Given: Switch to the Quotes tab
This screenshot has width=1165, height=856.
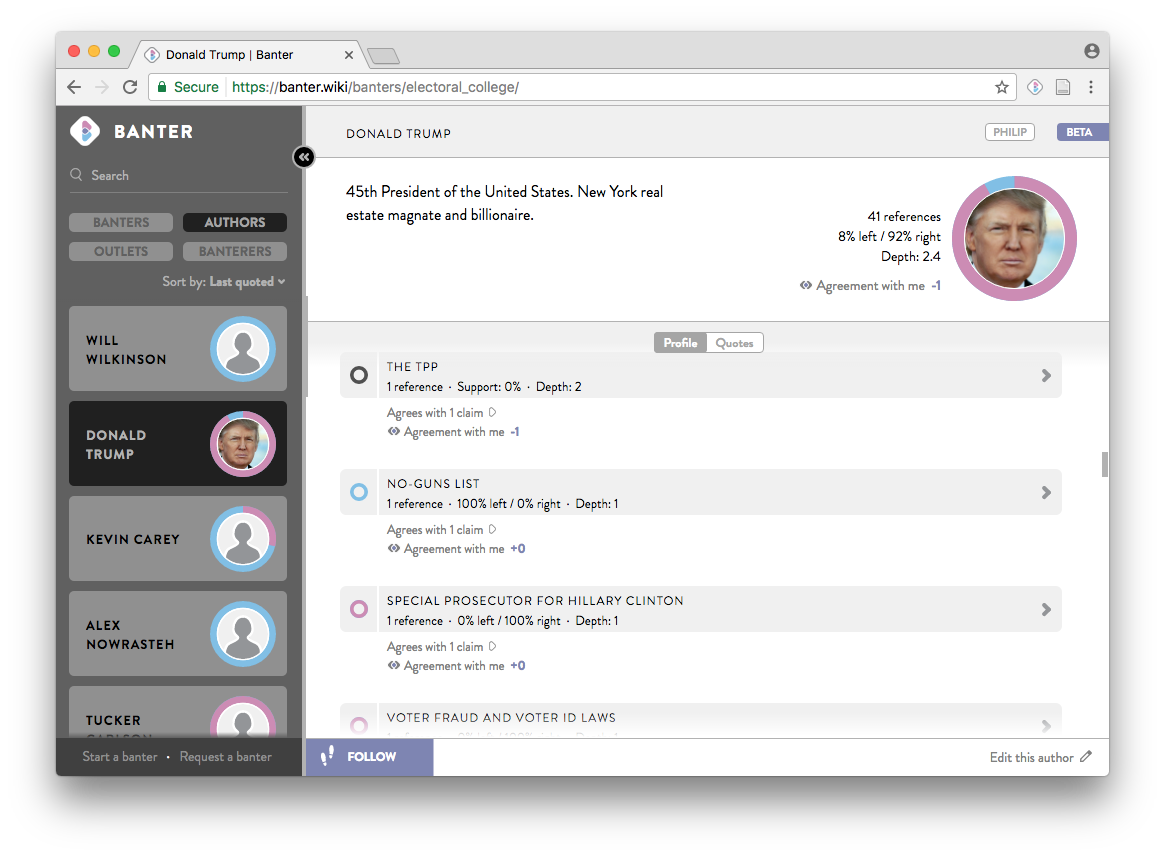Looking at the screenshot, I should pyautogui.click(x=735, y=343).
